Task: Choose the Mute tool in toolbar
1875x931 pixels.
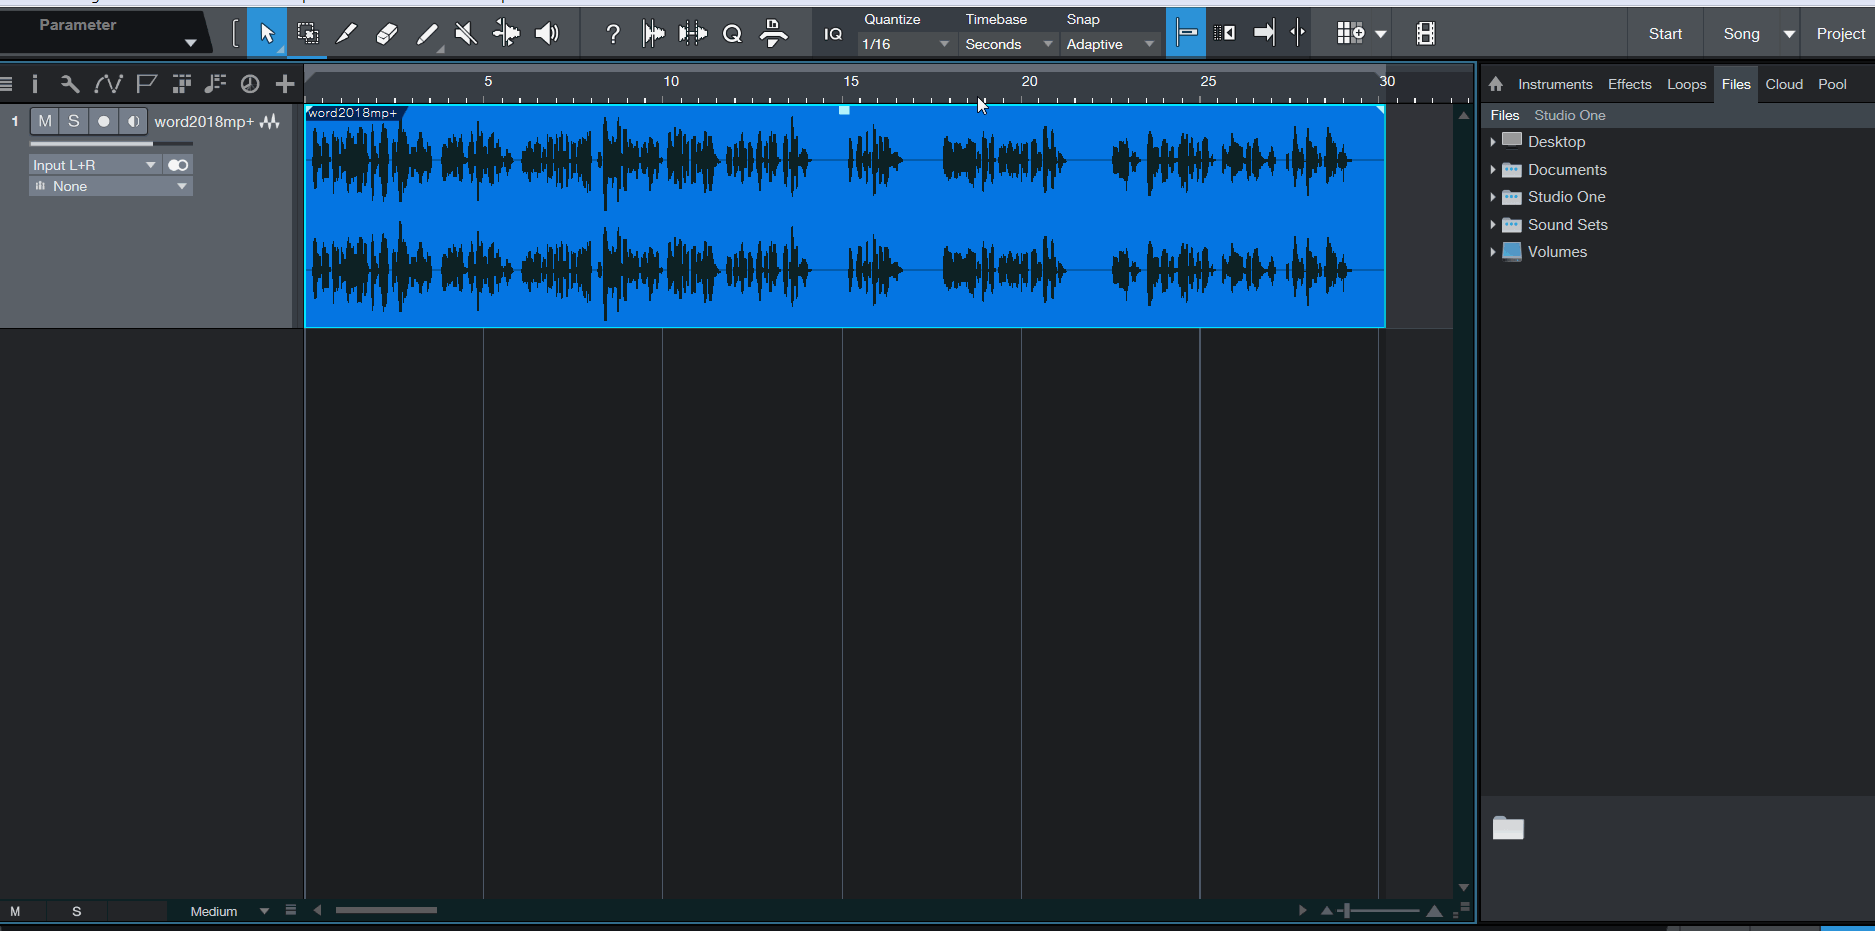Action: 465,34
